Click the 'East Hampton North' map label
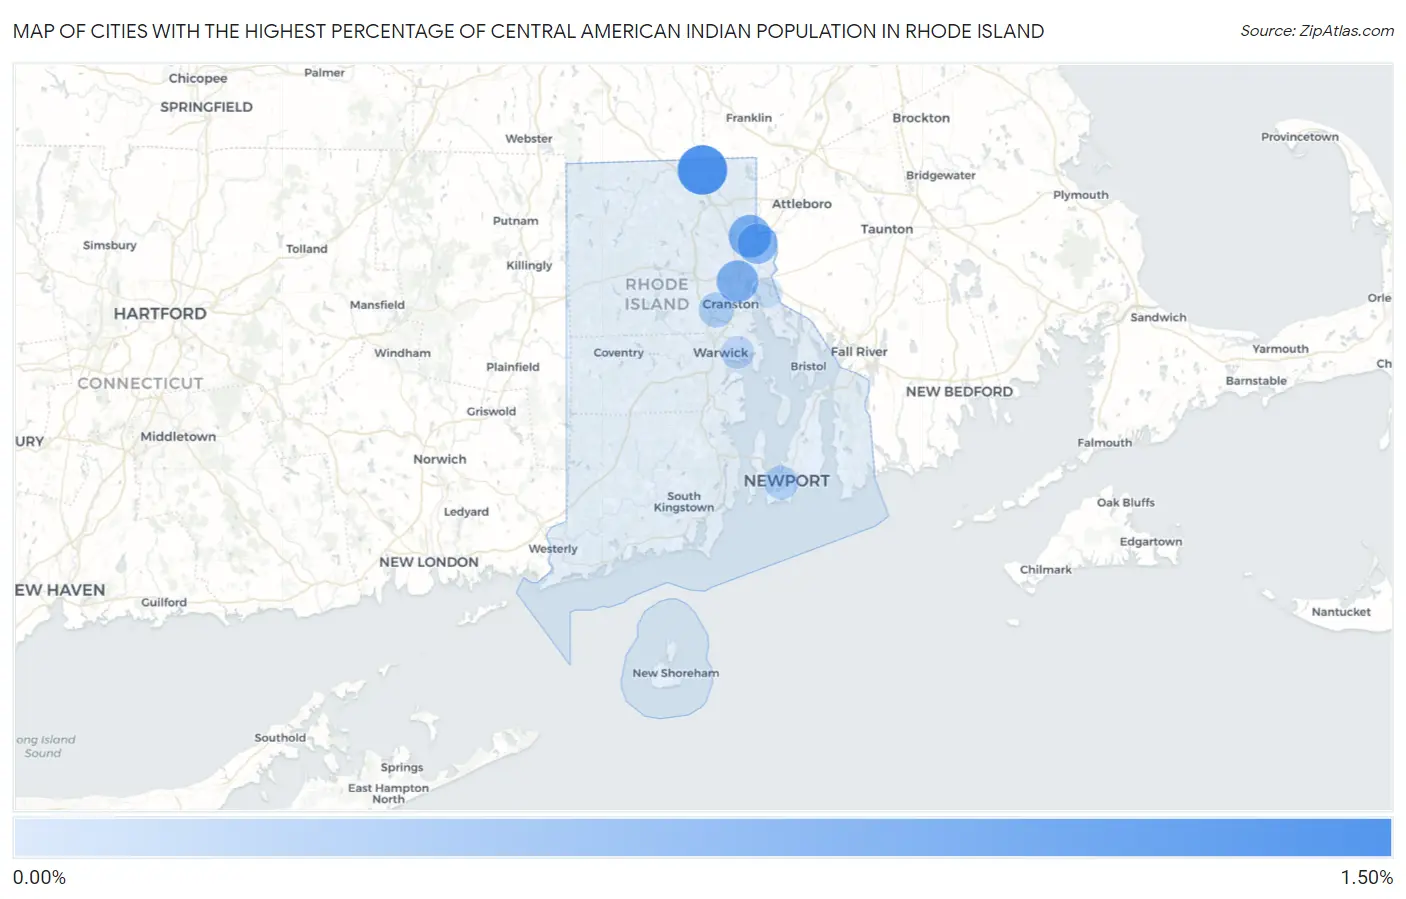This screenshot has width=1406, height=899. (388, 794)
